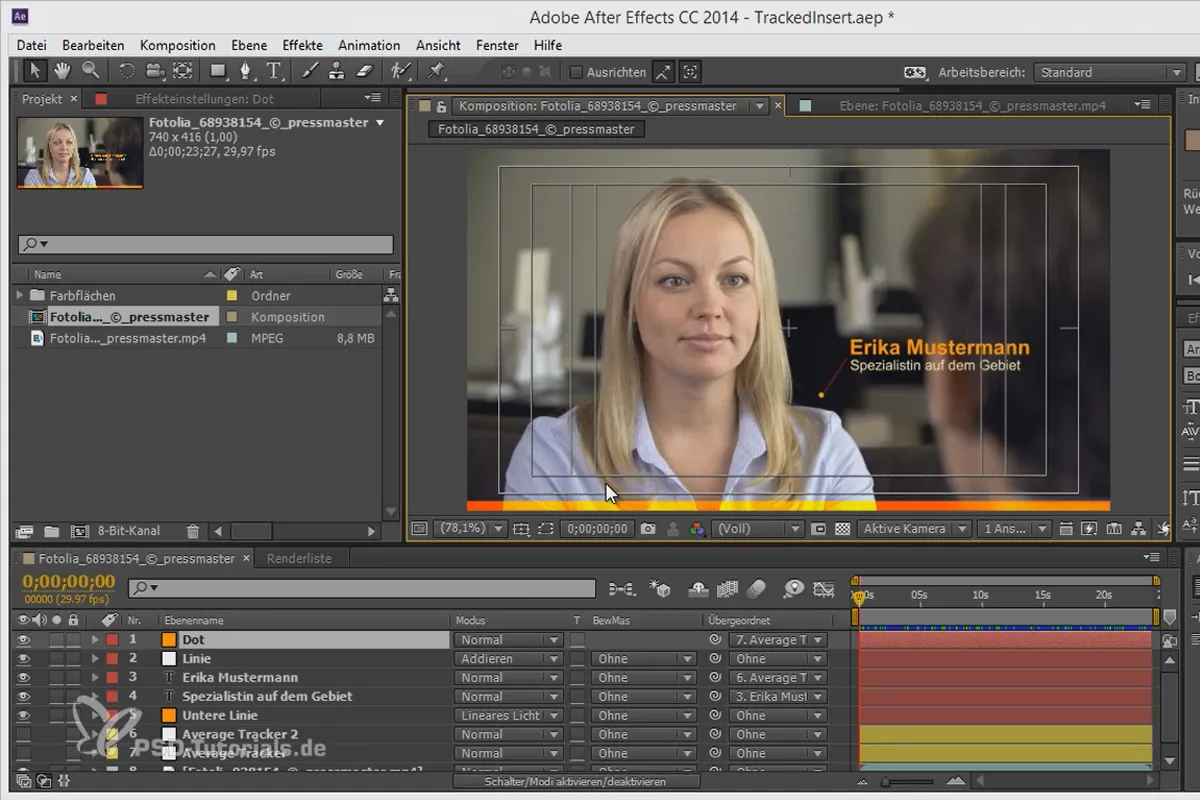Click the Composition mini-flowchart icon in timeline
The image size is (1200, 800).
(x=621, y=589)
